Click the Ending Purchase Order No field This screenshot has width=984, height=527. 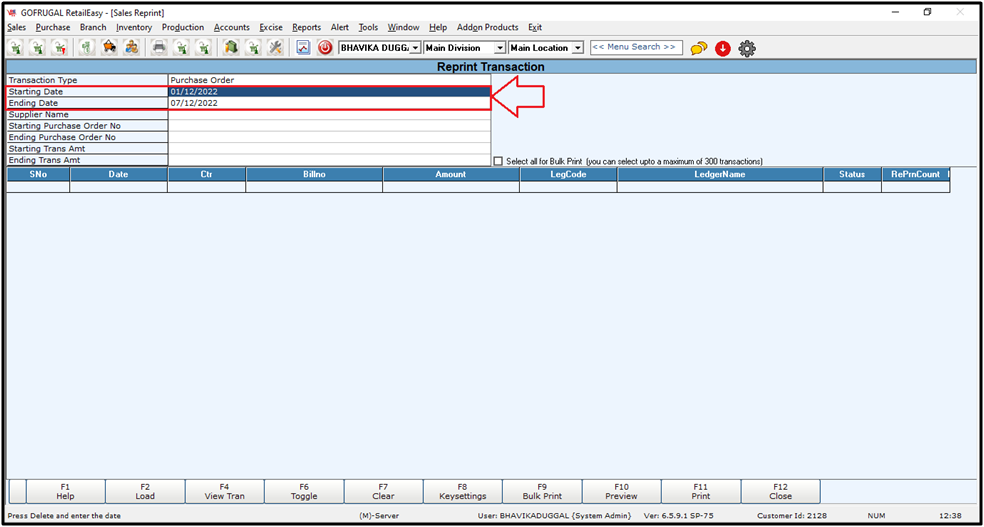pyautogui.click(x=329, y=137)
